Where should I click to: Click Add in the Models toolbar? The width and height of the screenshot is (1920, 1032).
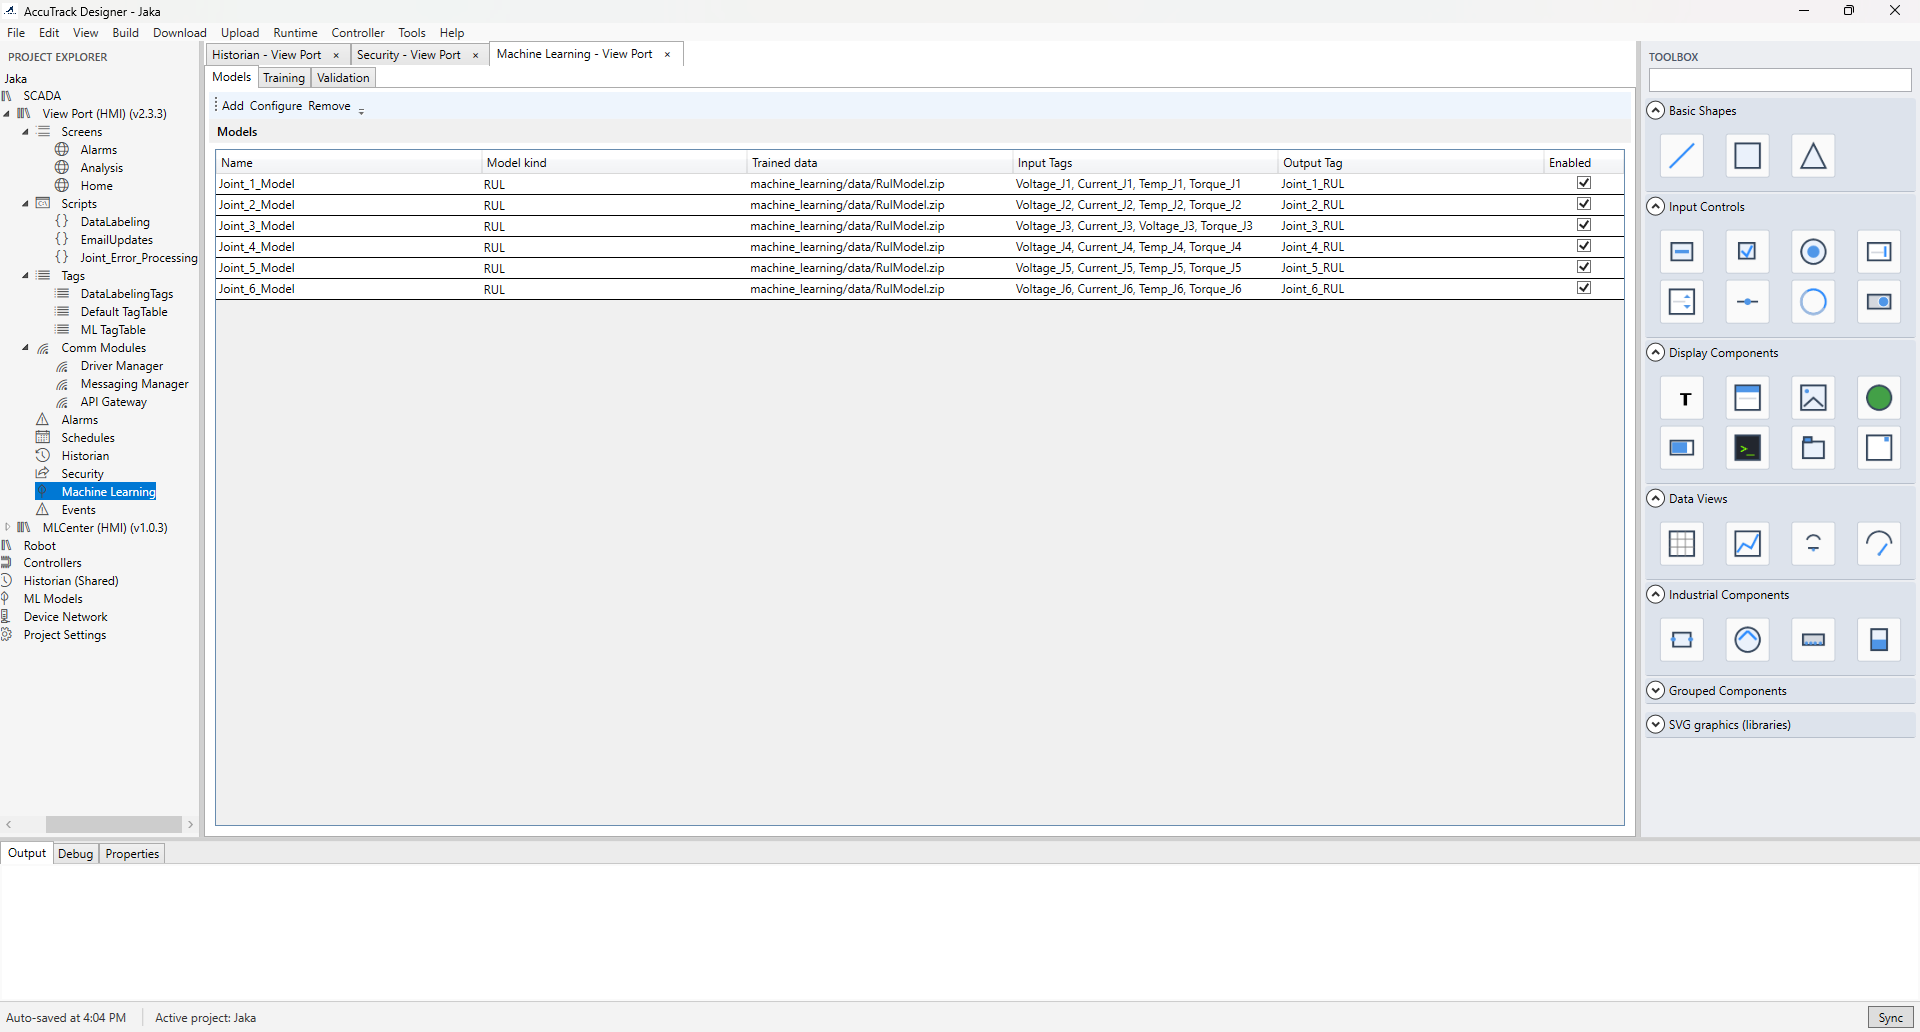coord(233,106)
